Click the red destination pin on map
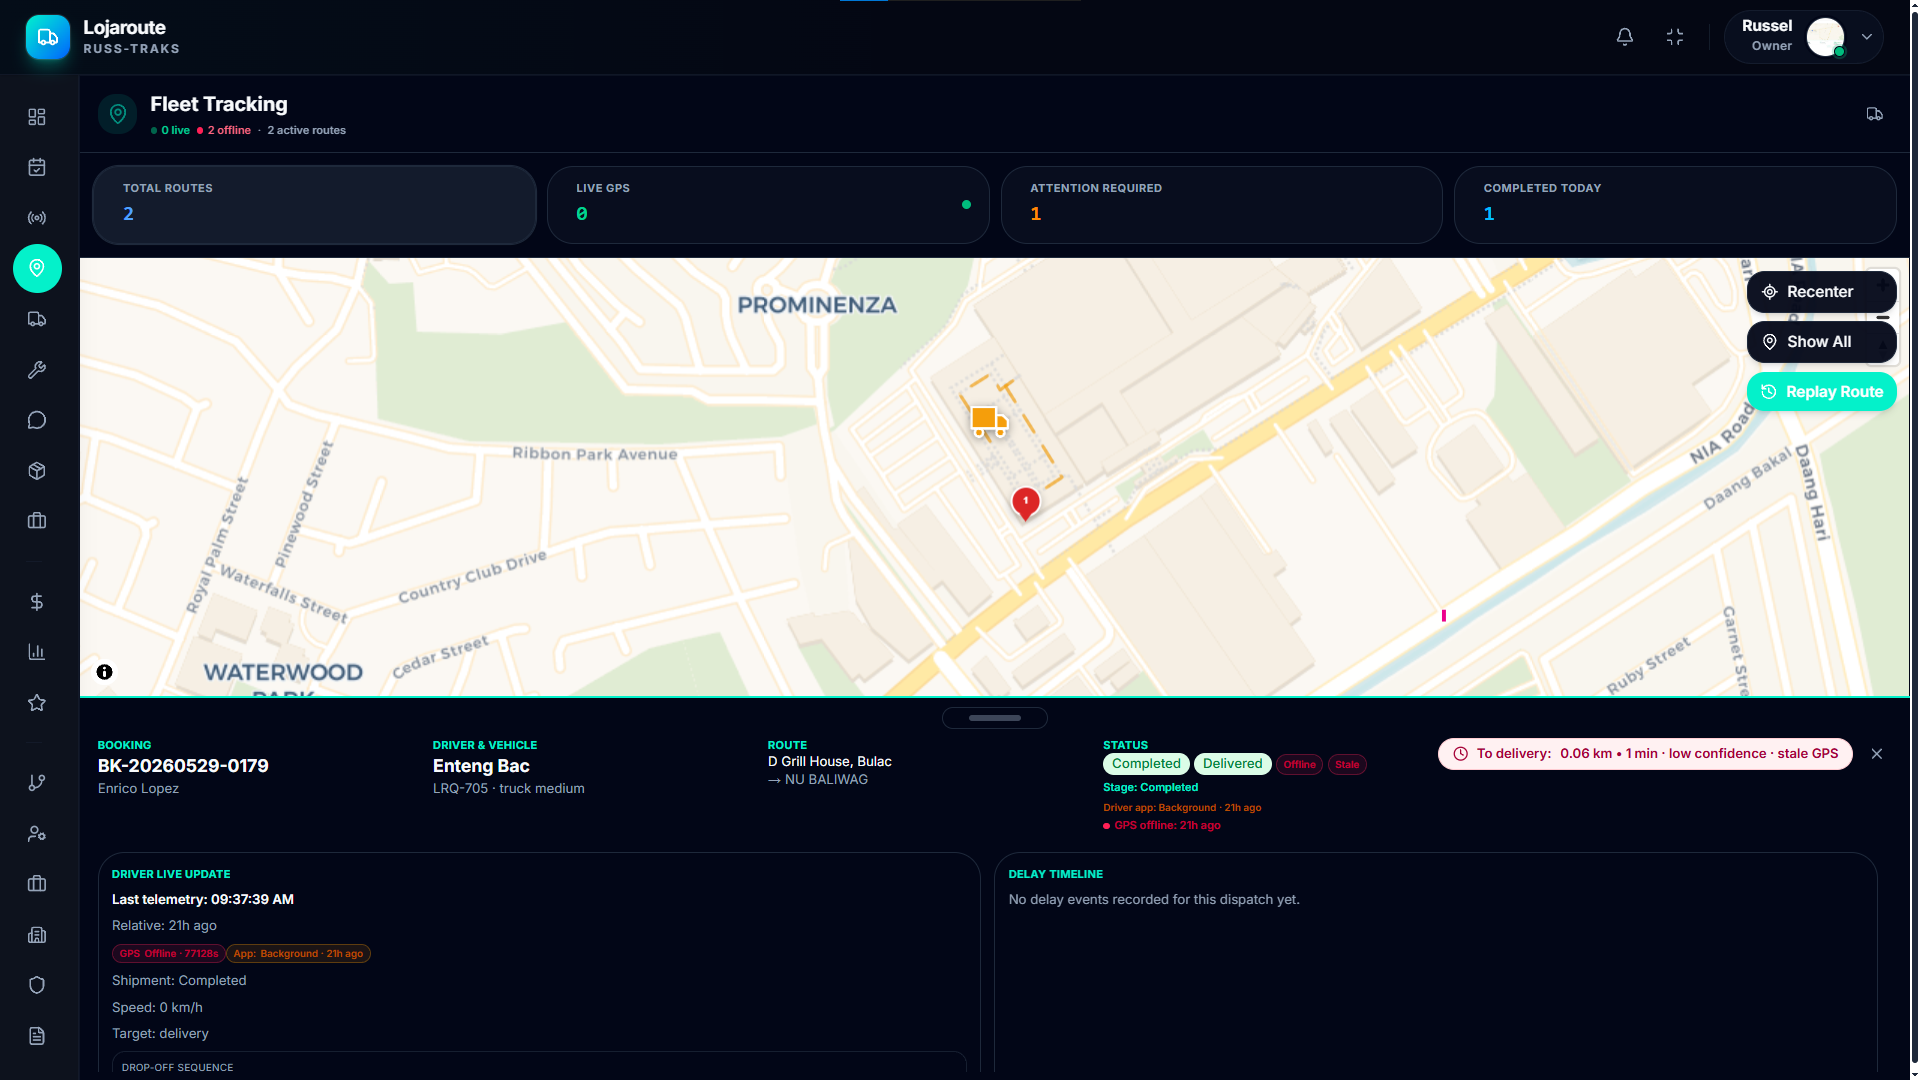The width and height of the screenshot is (1920, 1080). point(1026,503)
